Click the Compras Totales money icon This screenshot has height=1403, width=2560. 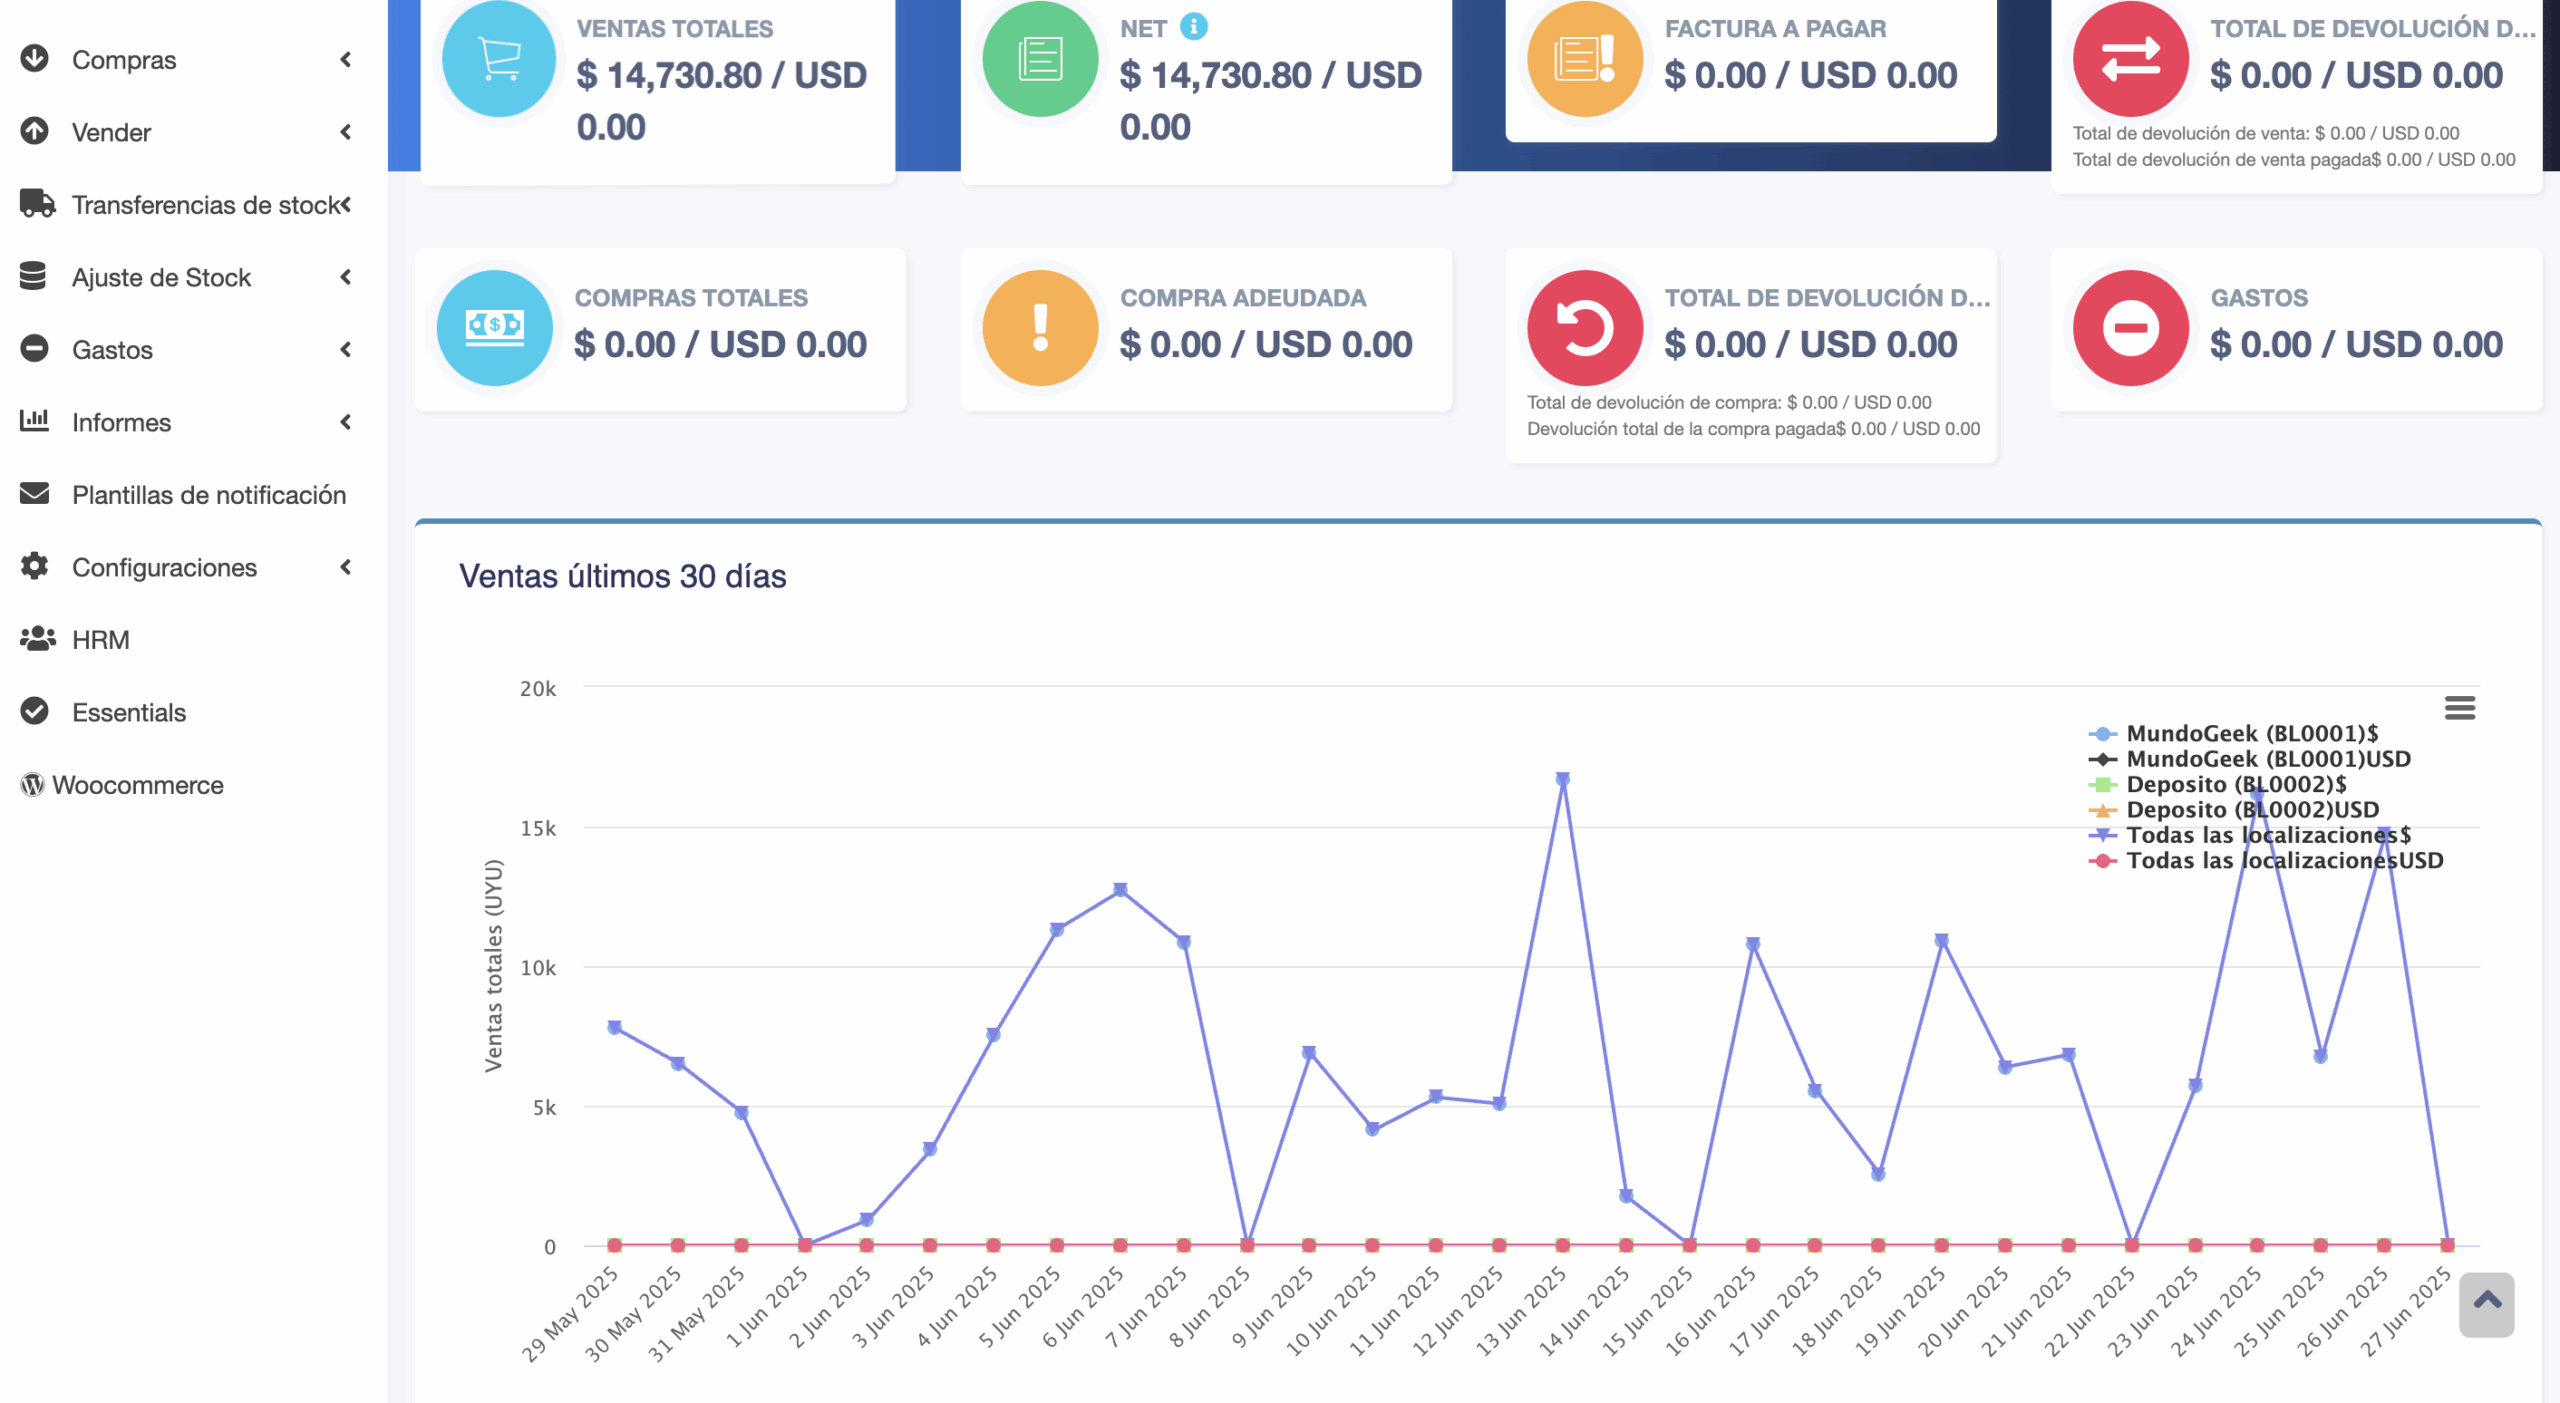494,328
